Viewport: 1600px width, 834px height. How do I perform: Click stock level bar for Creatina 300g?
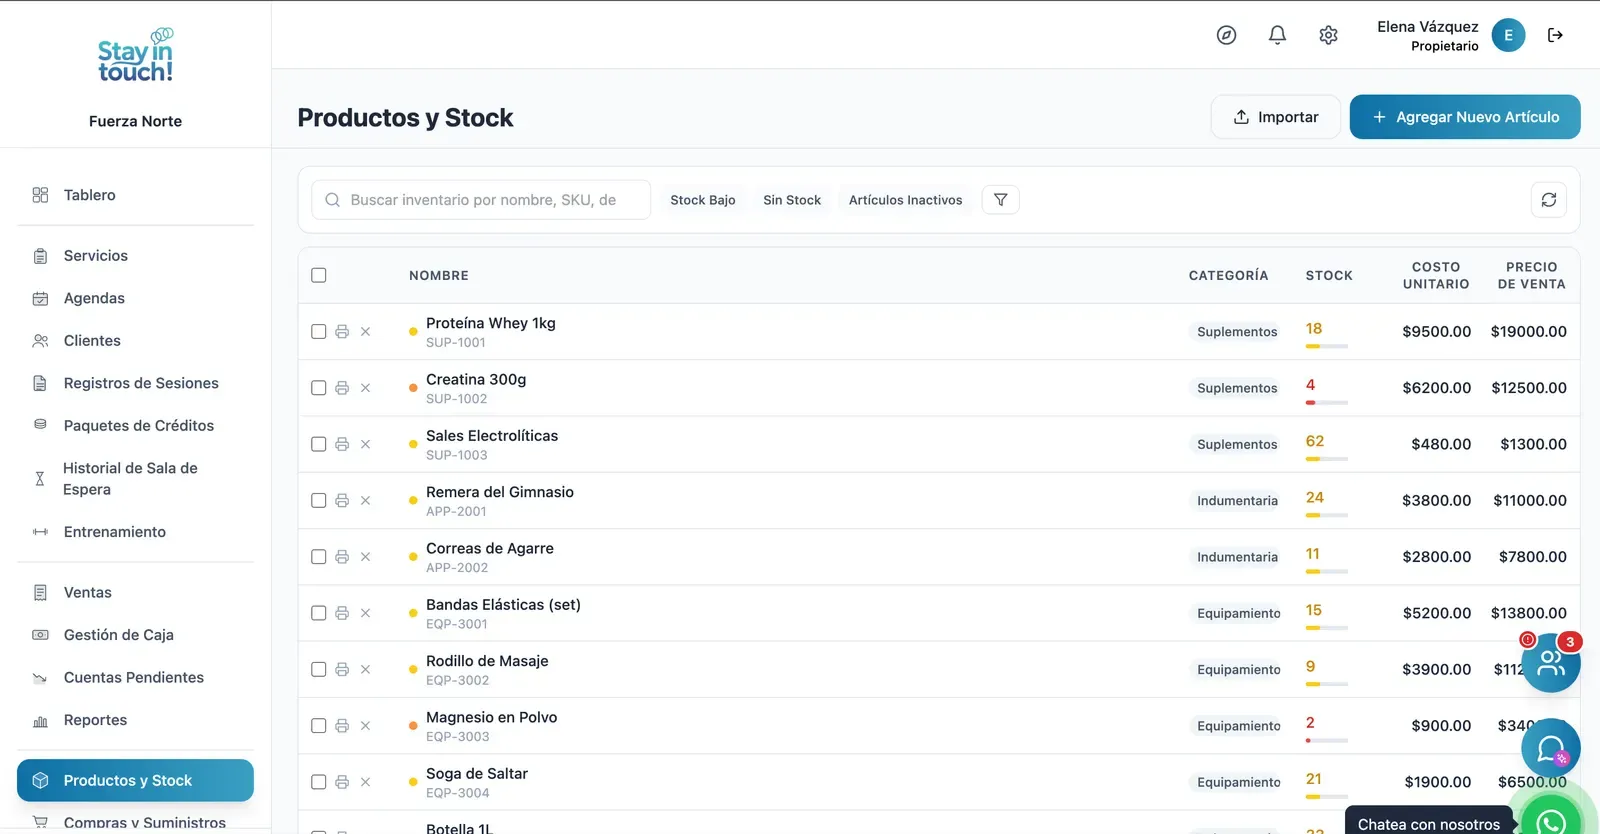coord(1327,402)
